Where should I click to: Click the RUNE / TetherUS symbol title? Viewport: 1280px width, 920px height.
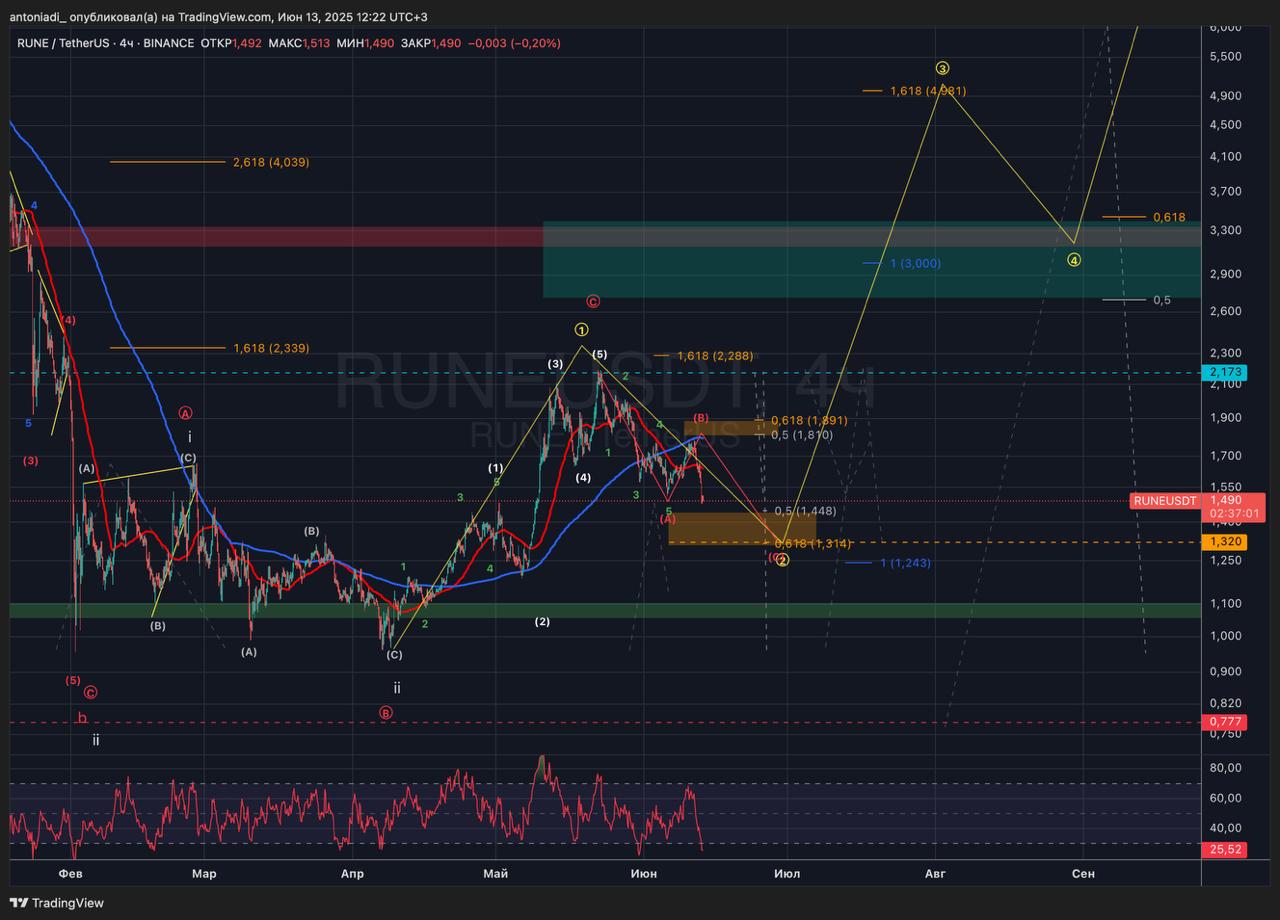click(65, 43)
